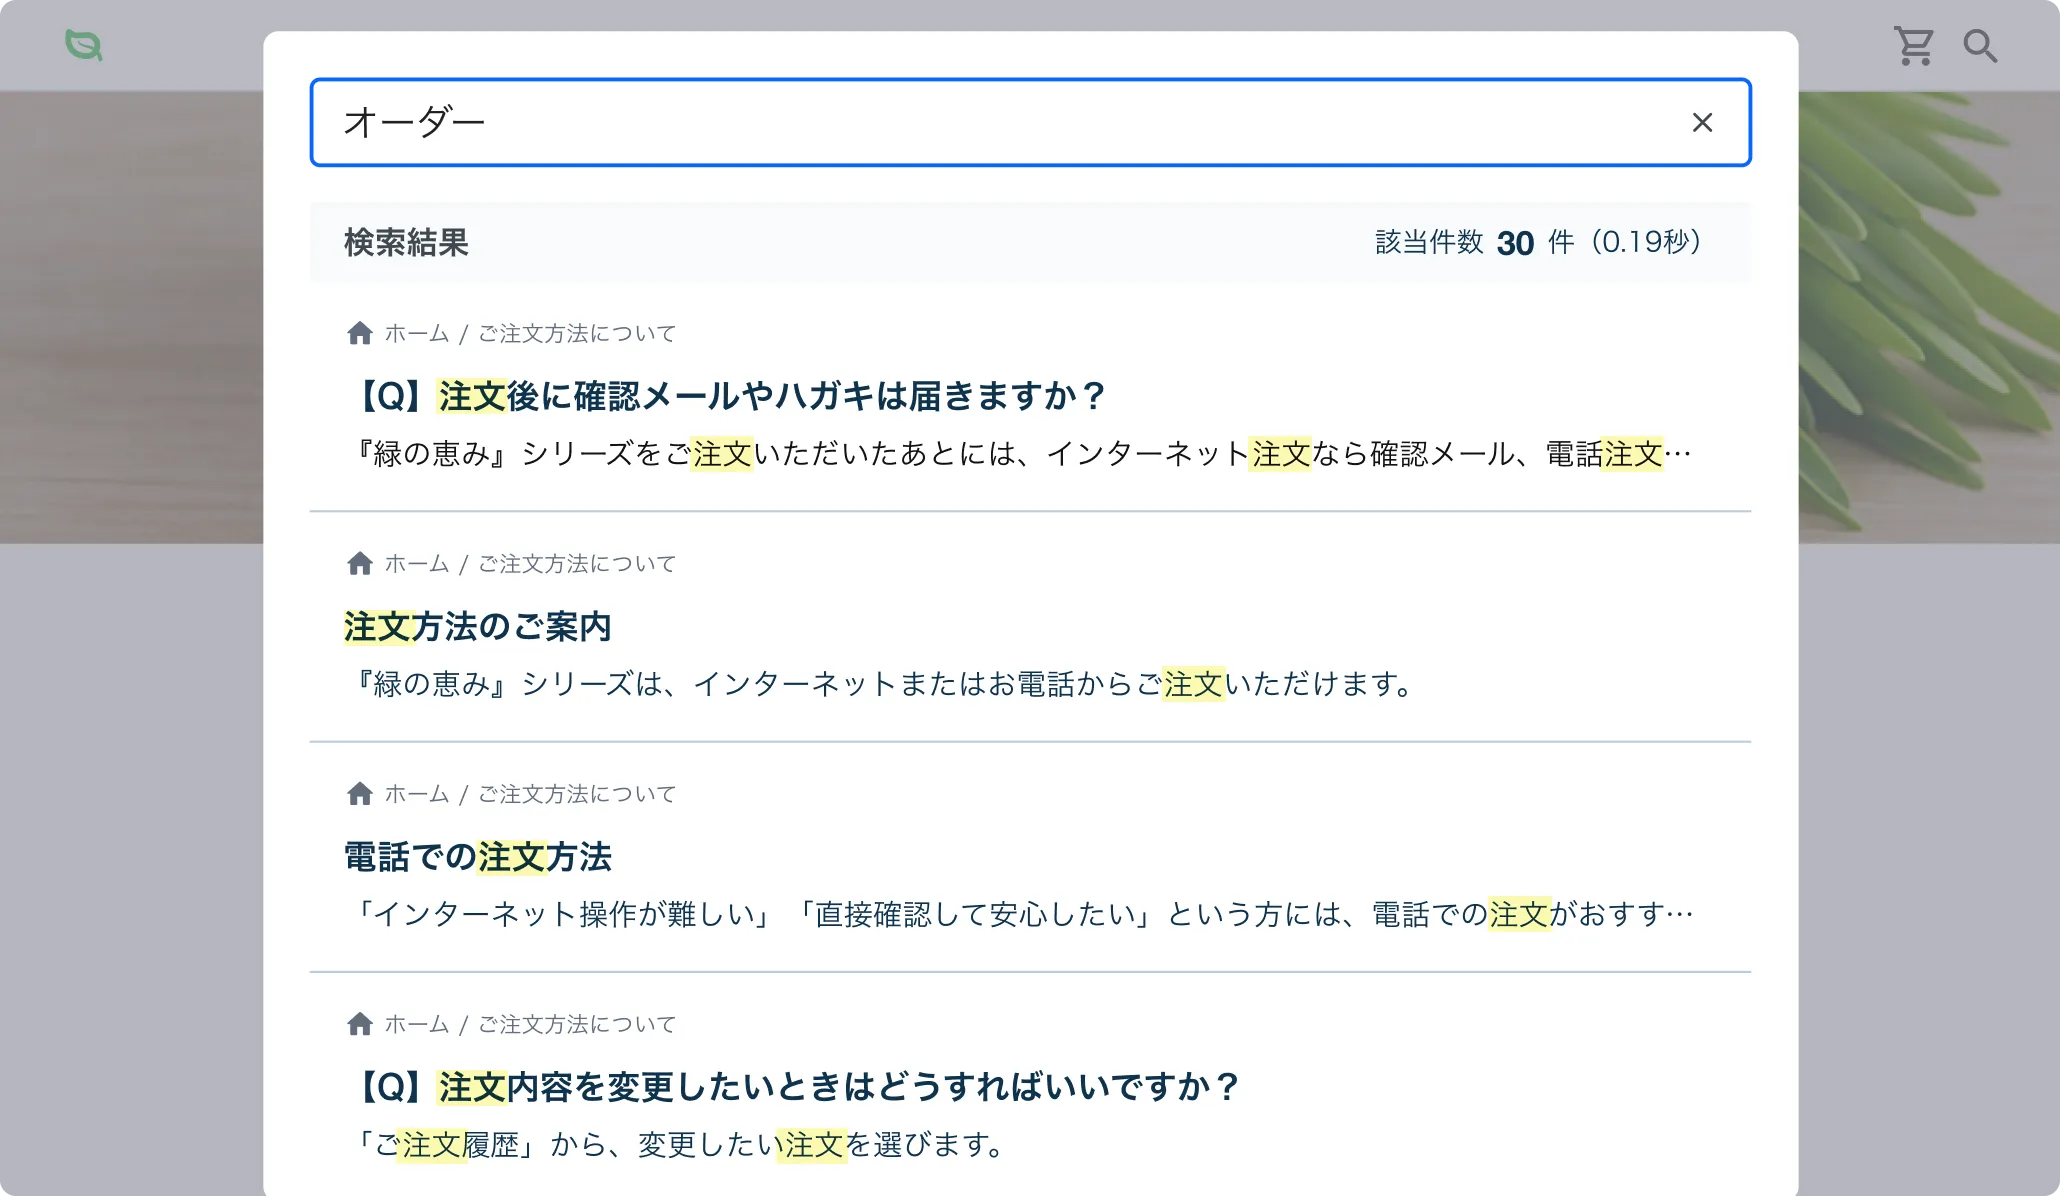Click ご注文方法について breadcrumb in second result
The image size is (2060, 1196).
(x=577, y=564)
